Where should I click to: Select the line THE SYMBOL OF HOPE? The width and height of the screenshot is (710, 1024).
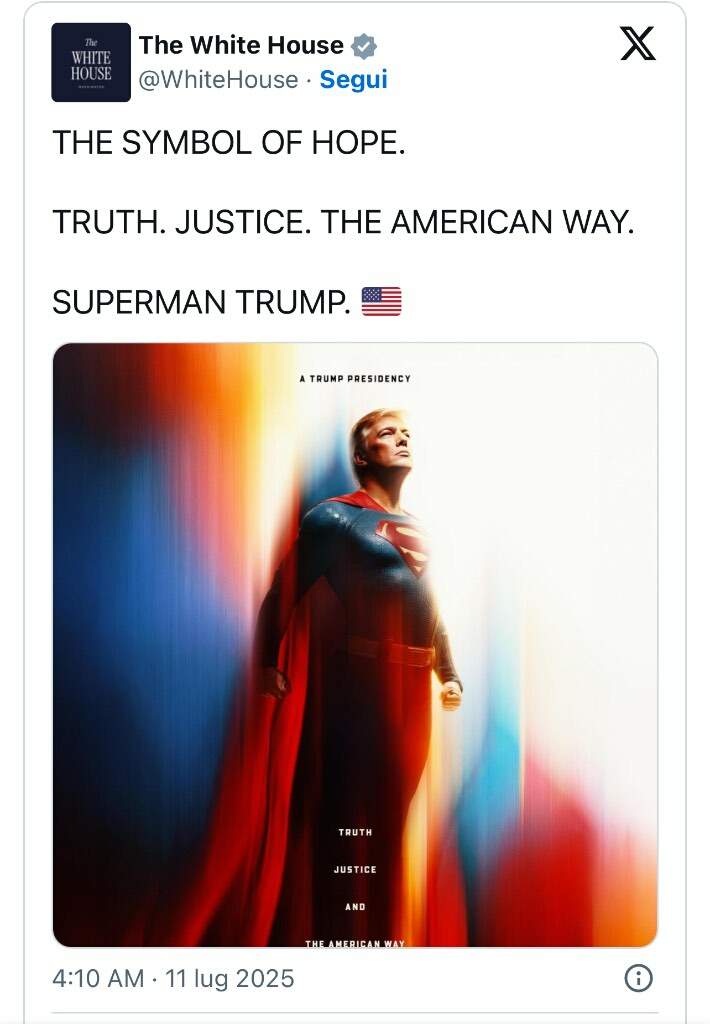point(229,143)
